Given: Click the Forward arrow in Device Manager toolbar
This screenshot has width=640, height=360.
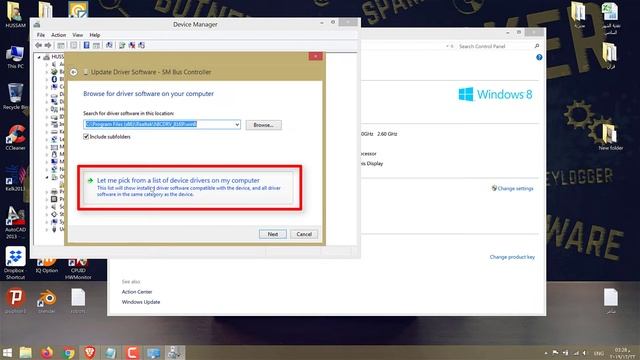Looking at the screenshot, I should coord(48,45).
